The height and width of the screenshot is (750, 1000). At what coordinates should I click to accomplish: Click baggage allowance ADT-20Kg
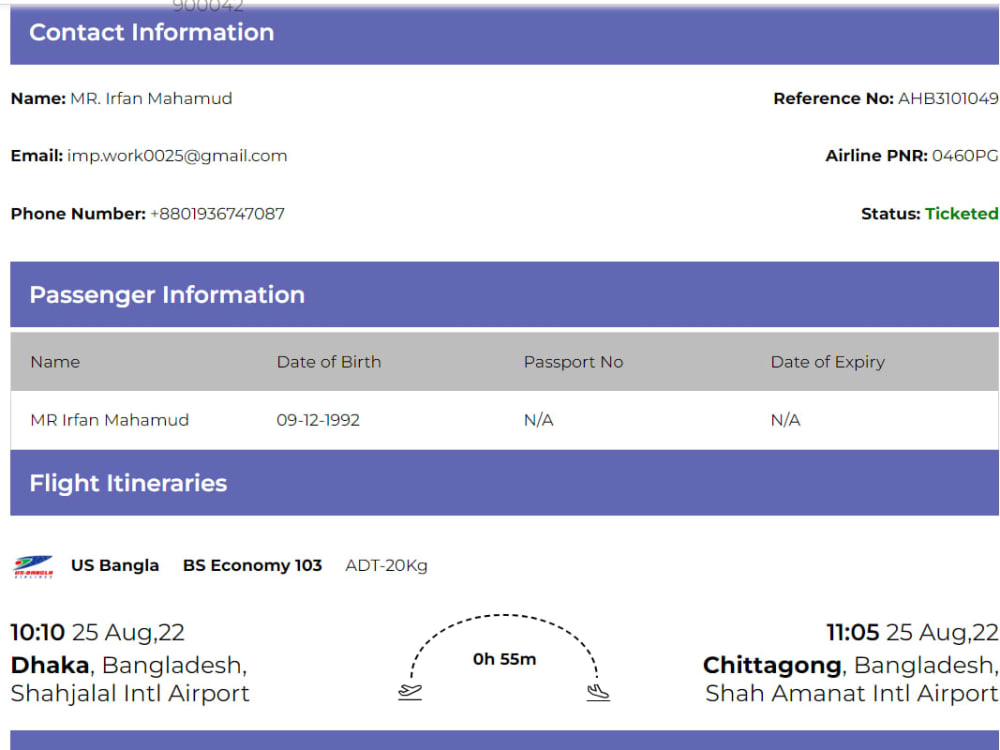386,565
